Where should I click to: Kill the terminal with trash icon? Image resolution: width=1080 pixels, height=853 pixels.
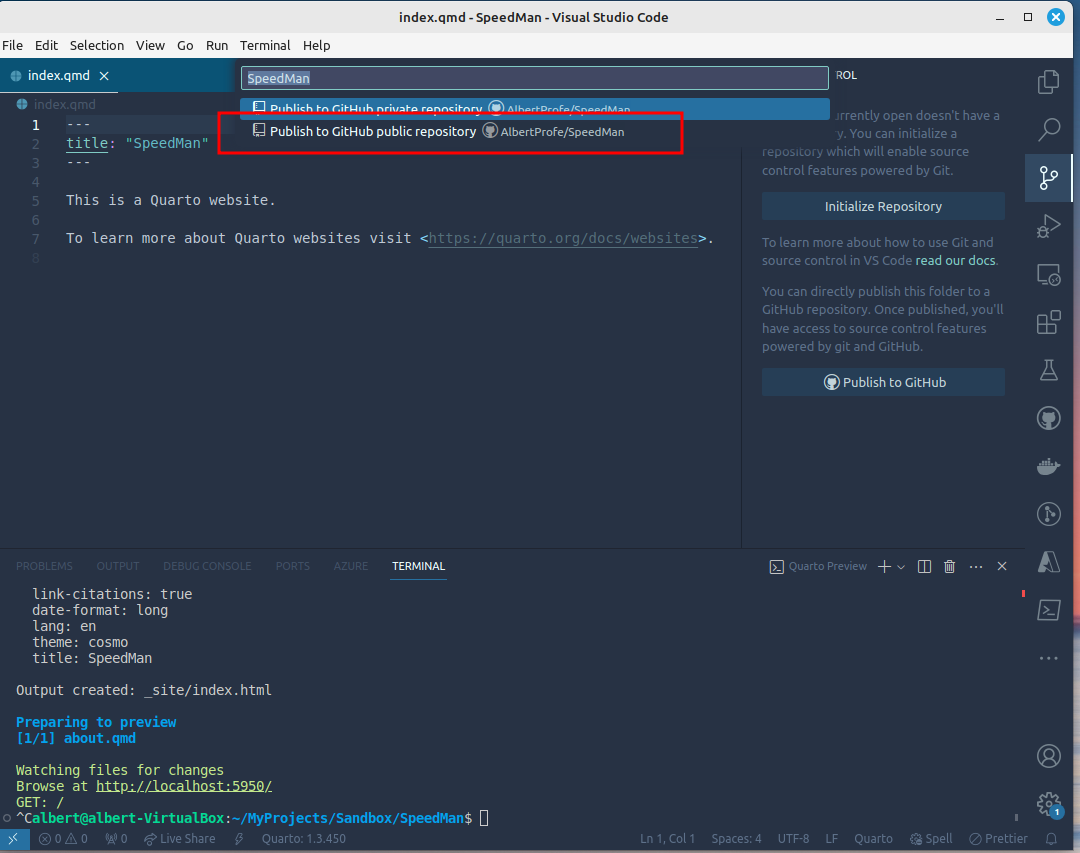(x=949, y=566)
